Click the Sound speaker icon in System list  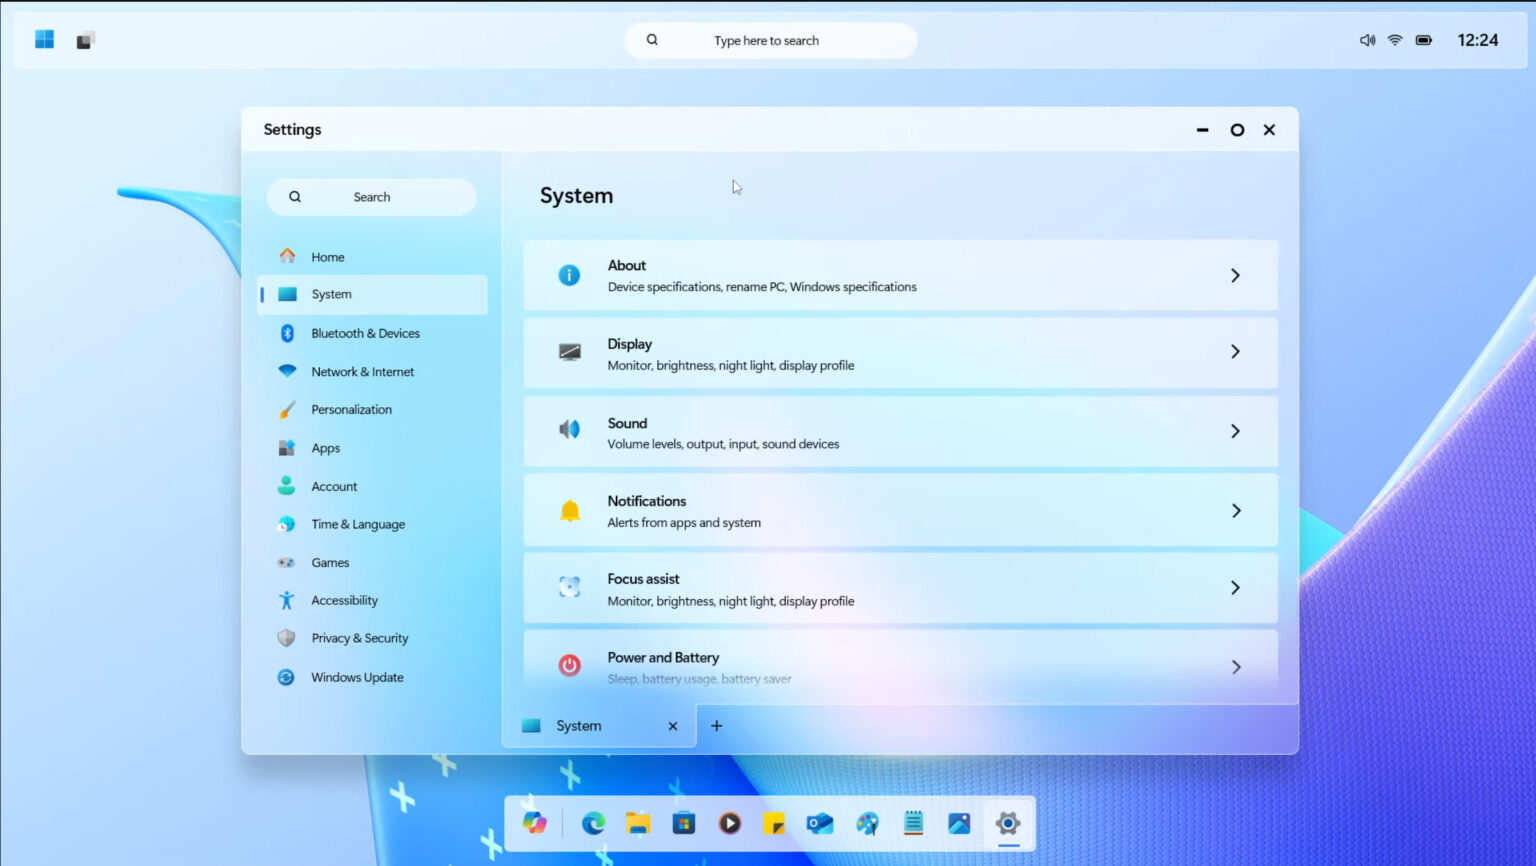pos(569,429)
